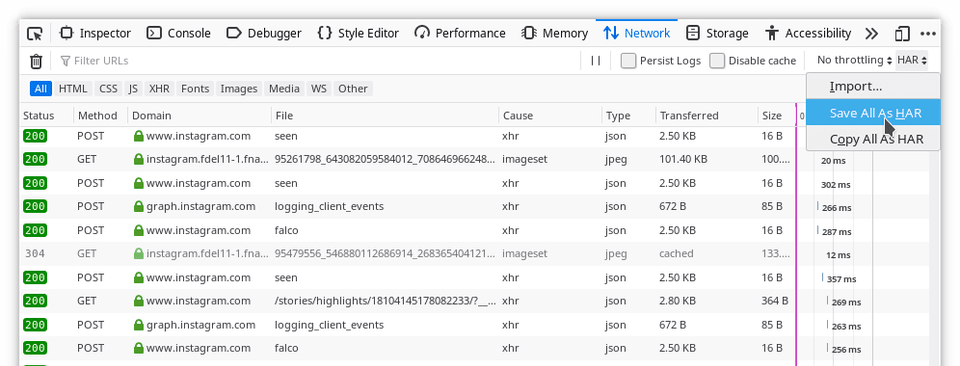Select the All filter button
This screenshot has width=960, height=366.
[x=40, y=89]
